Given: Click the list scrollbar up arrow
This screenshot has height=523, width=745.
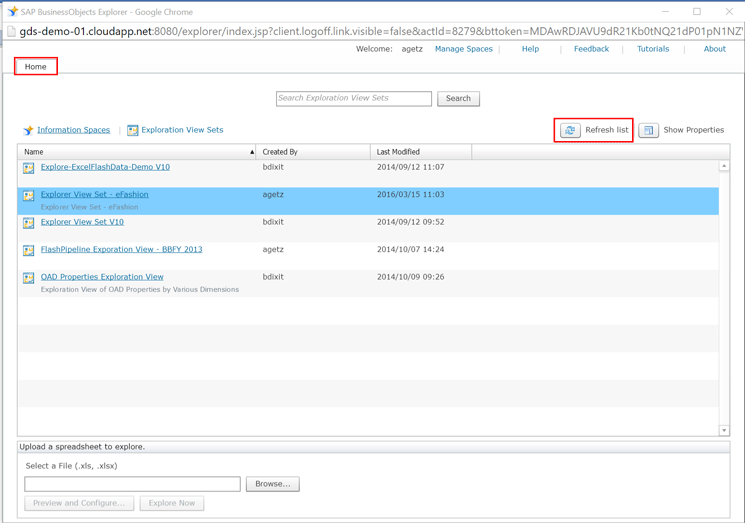Looking at the screenshot, I should pos(724,166).
